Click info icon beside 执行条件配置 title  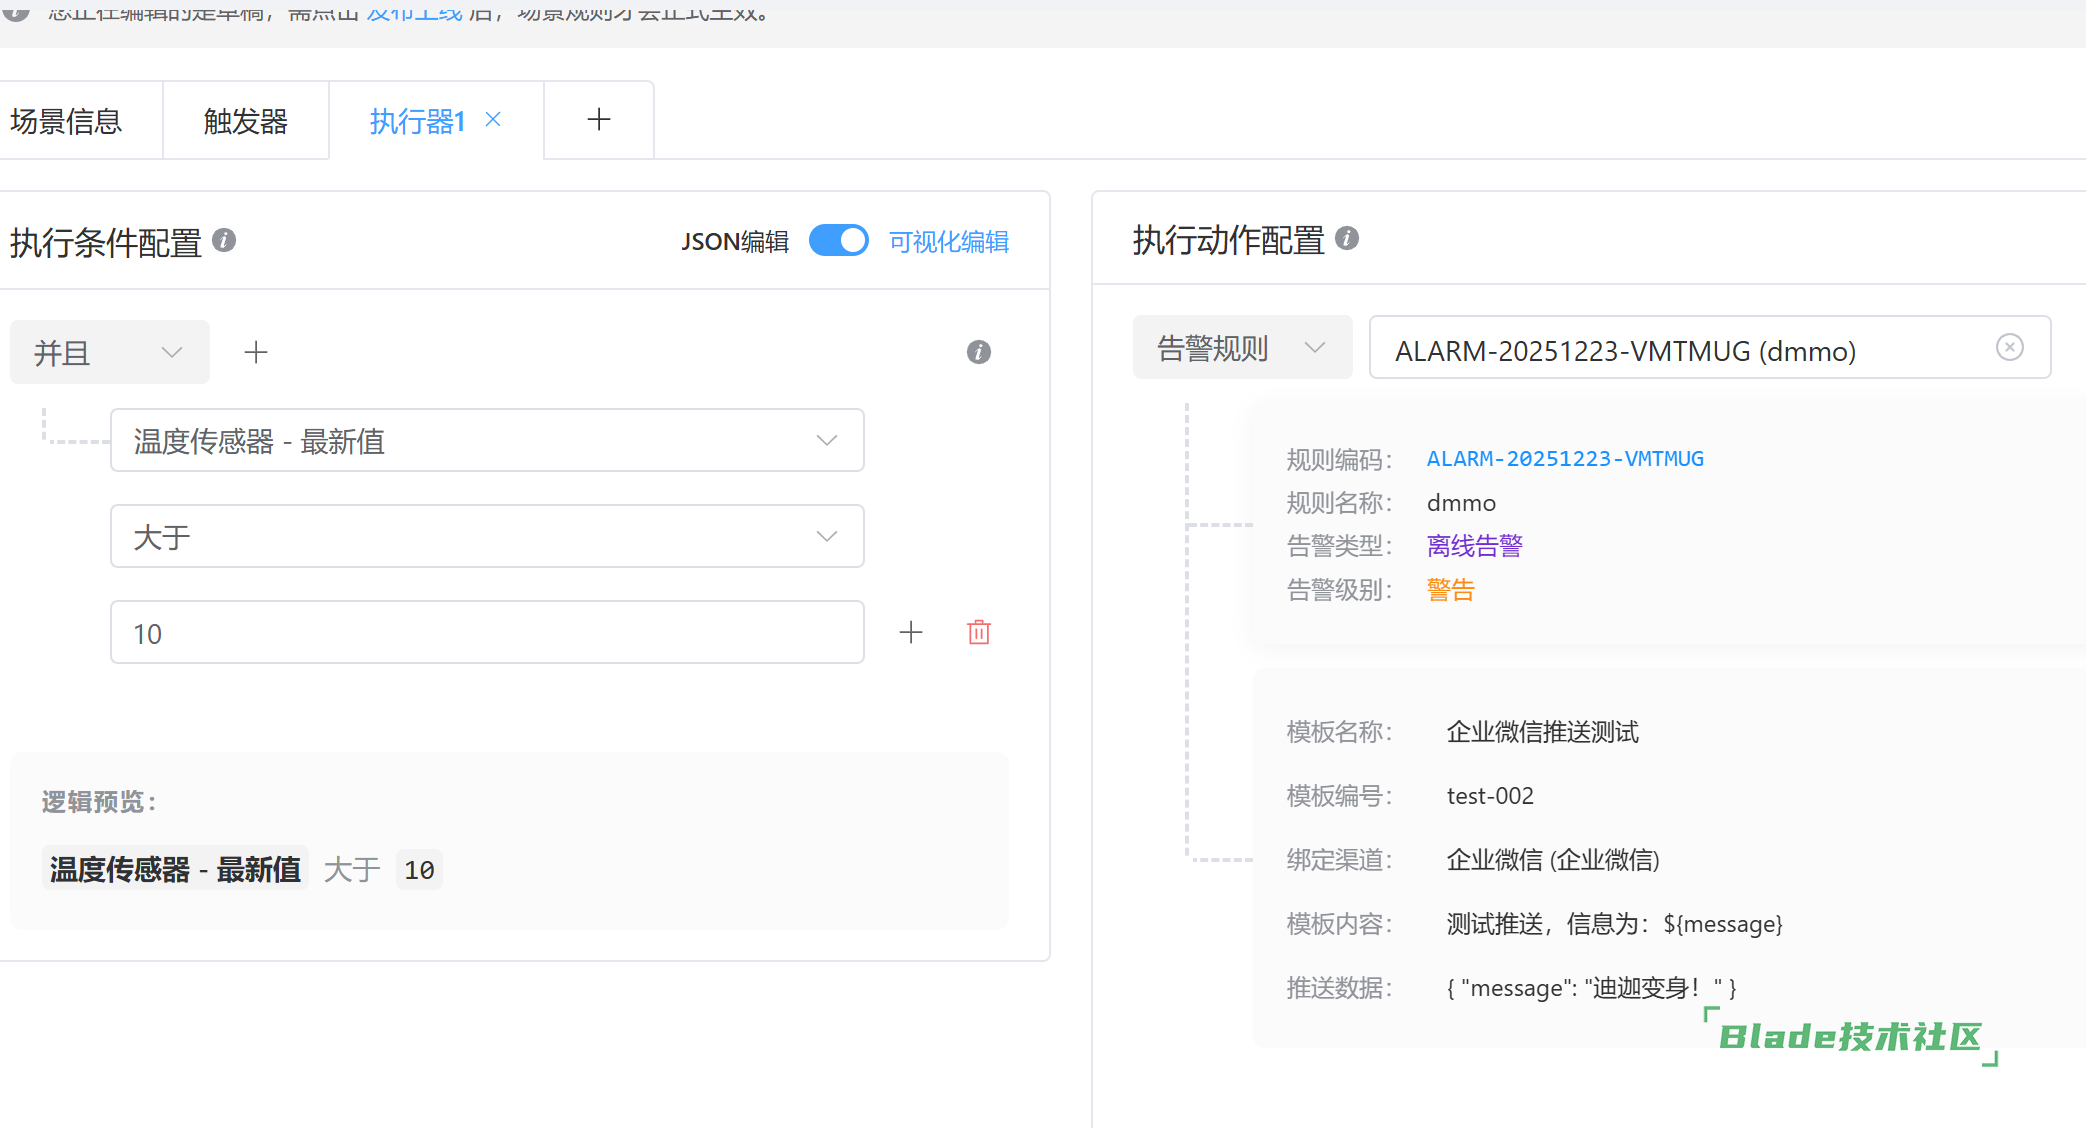click(x=224, y=240)
